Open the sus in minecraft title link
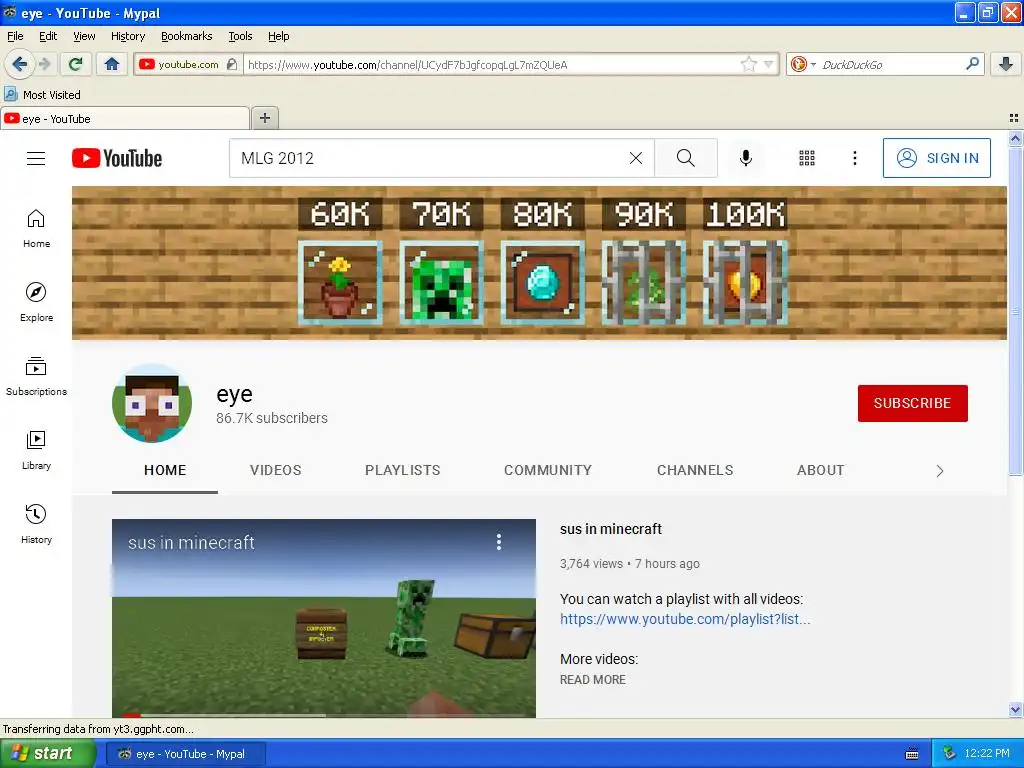This screenshot has height=768, width=1024. 611,529
